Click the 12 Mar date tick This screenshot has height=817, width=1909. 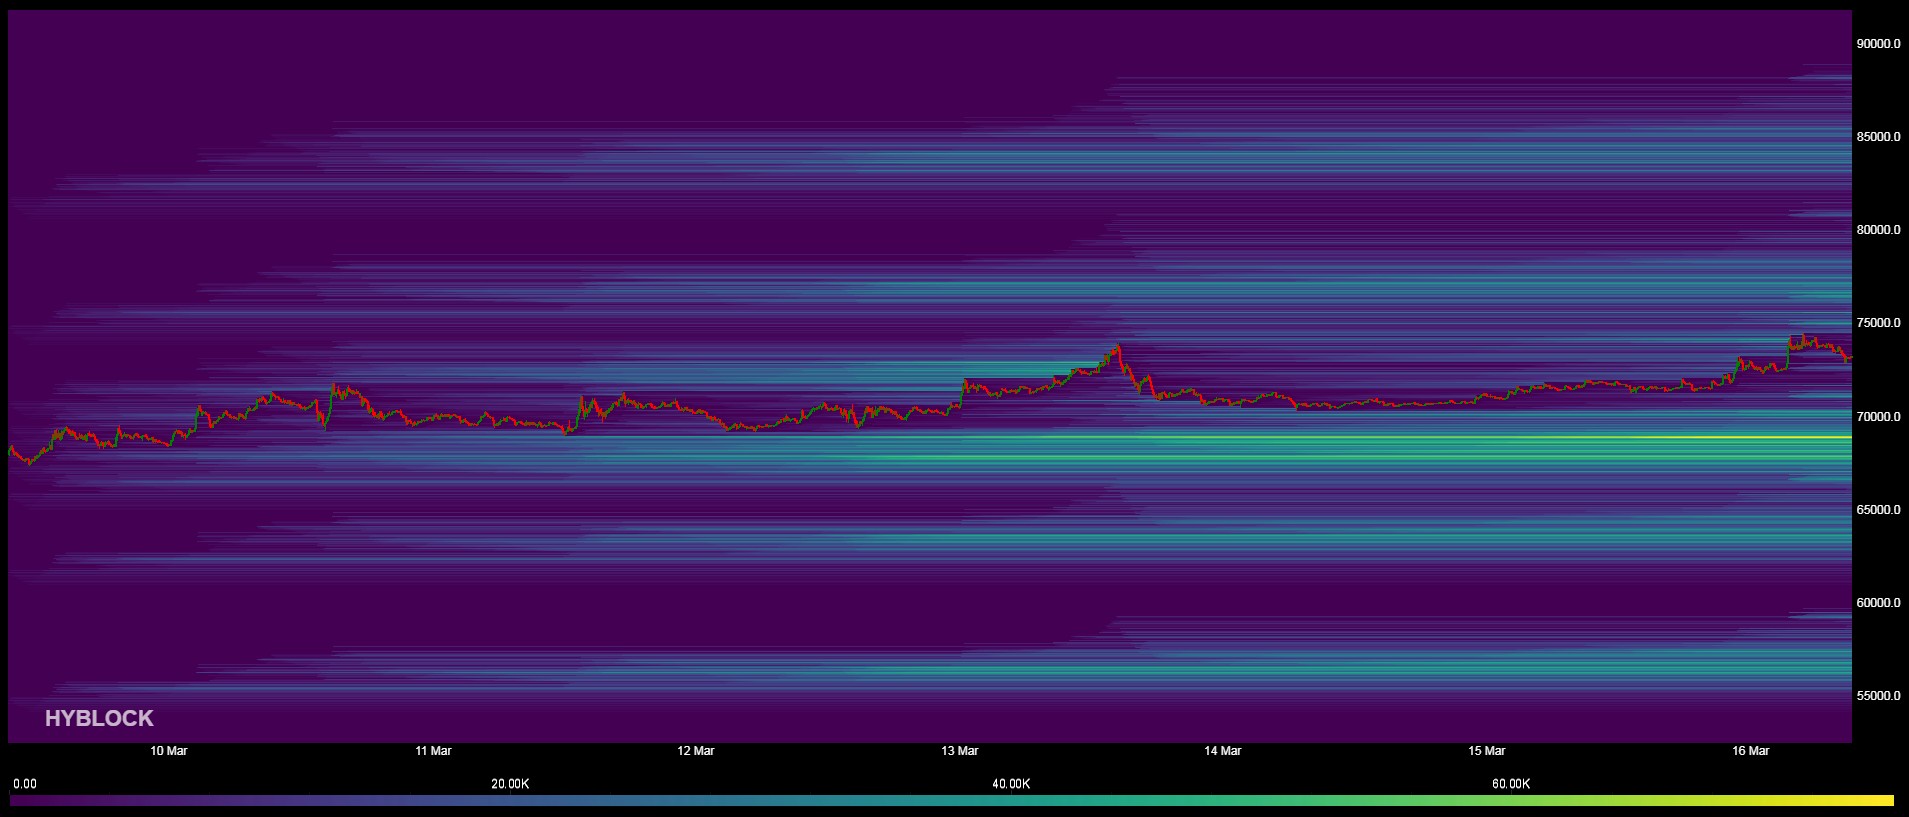coord(696,751)
